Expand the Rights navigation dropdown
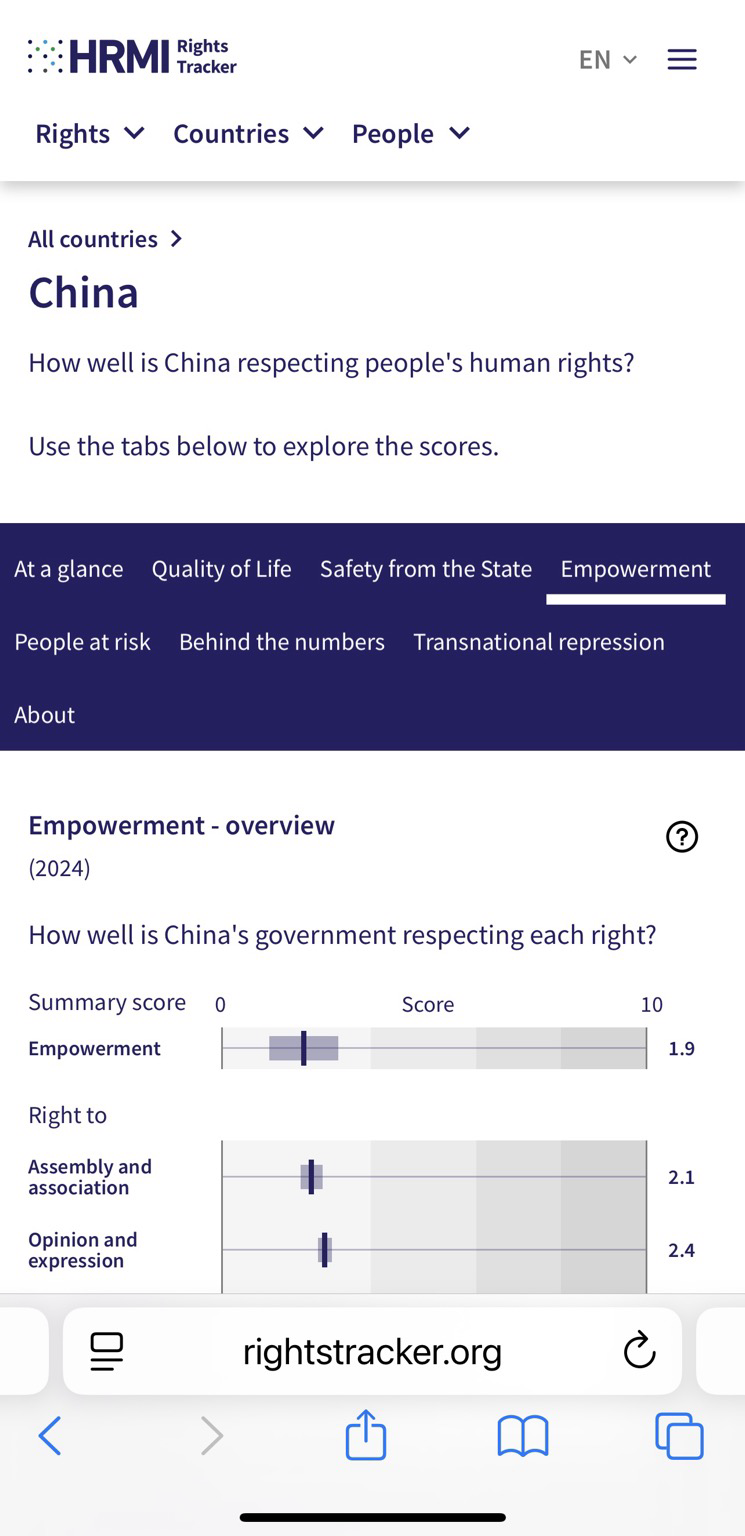Screen dimensions: 745x1536 (x=90, y=133)
